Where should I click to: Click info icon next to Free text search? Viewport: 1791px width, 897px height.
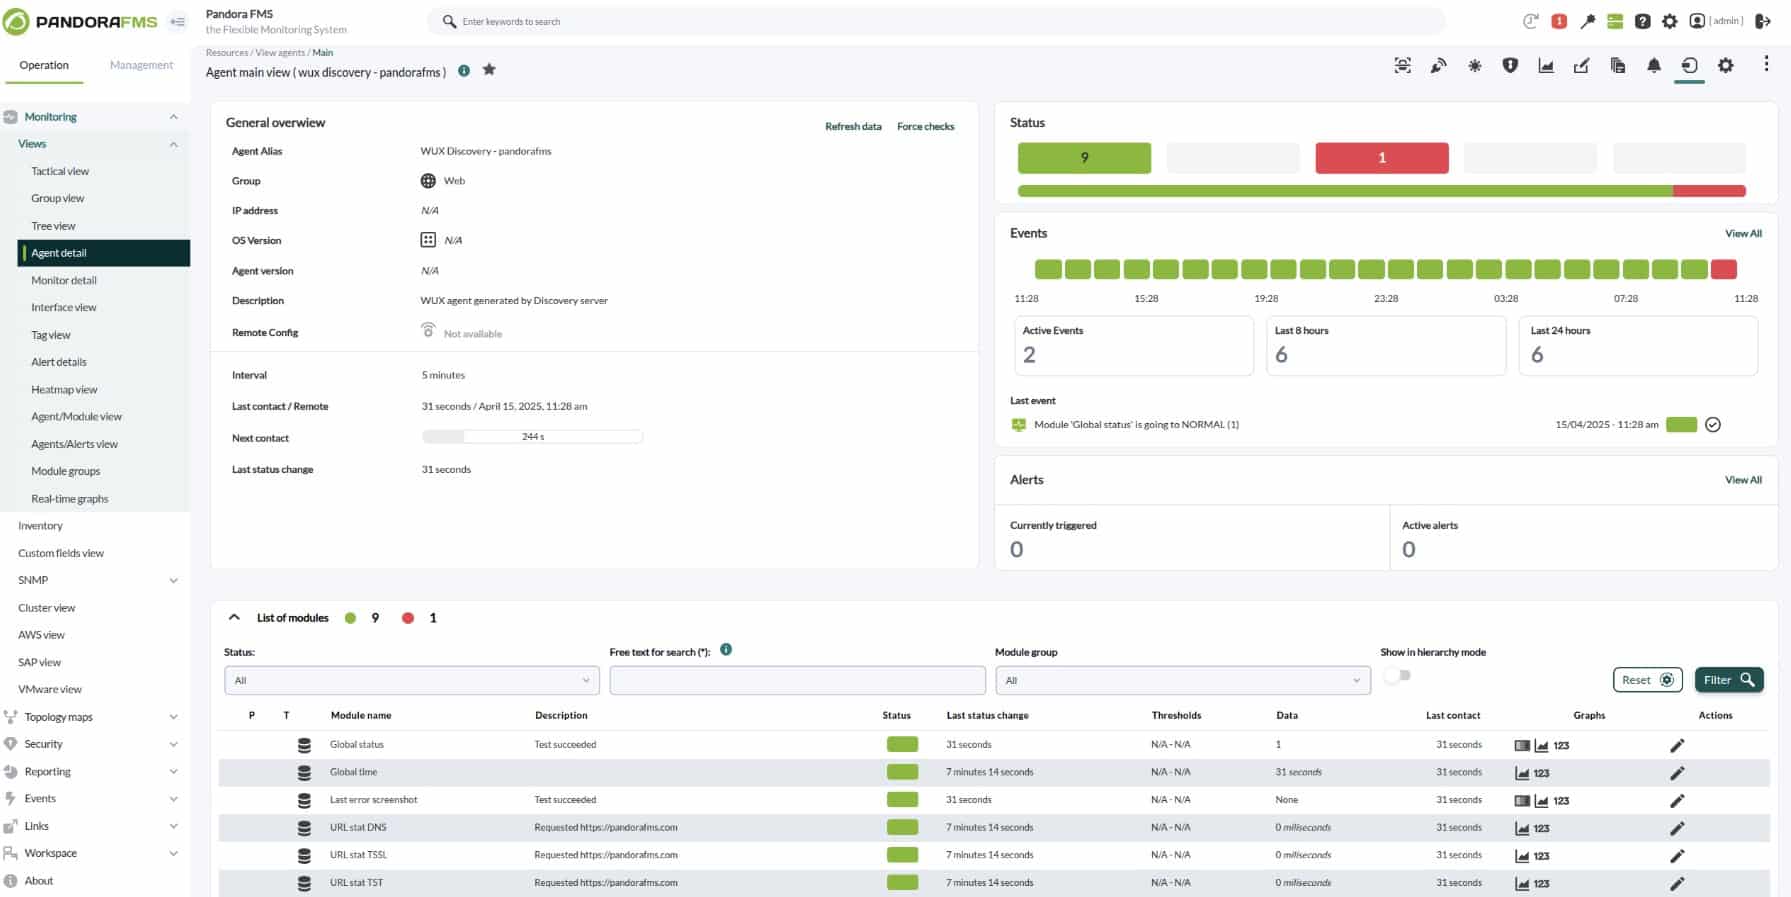coord(726,650)
